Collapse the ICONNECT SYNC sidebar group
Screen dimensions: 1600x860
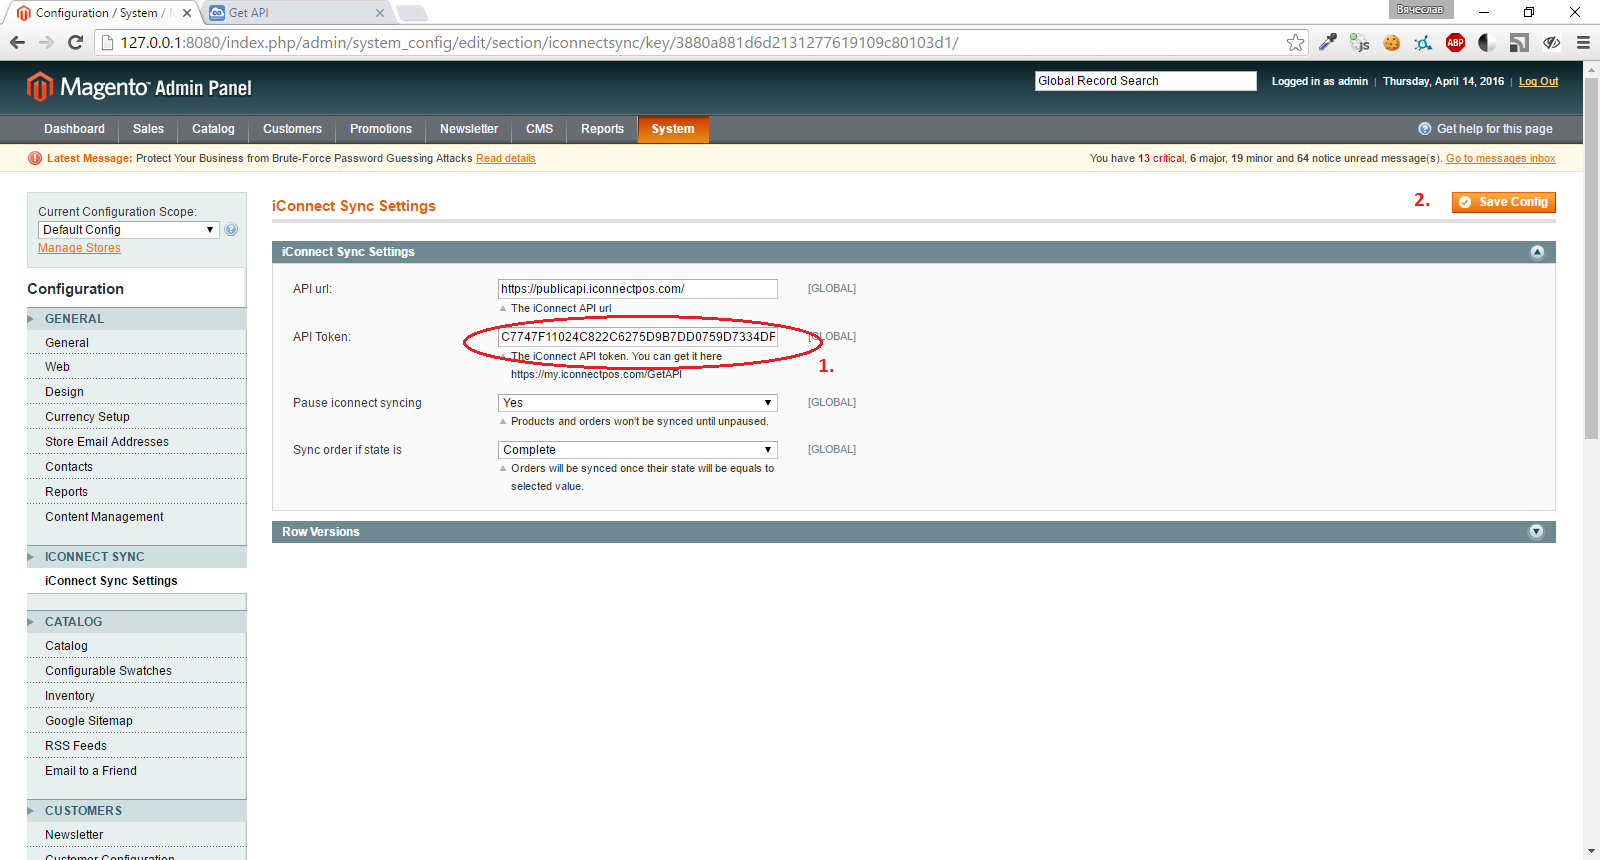136,556
